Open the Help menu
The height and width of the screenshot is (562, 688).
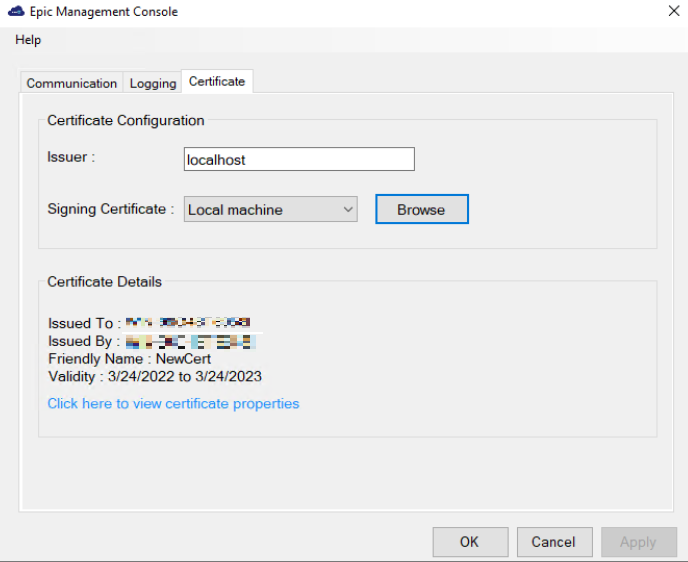(28, 40)
